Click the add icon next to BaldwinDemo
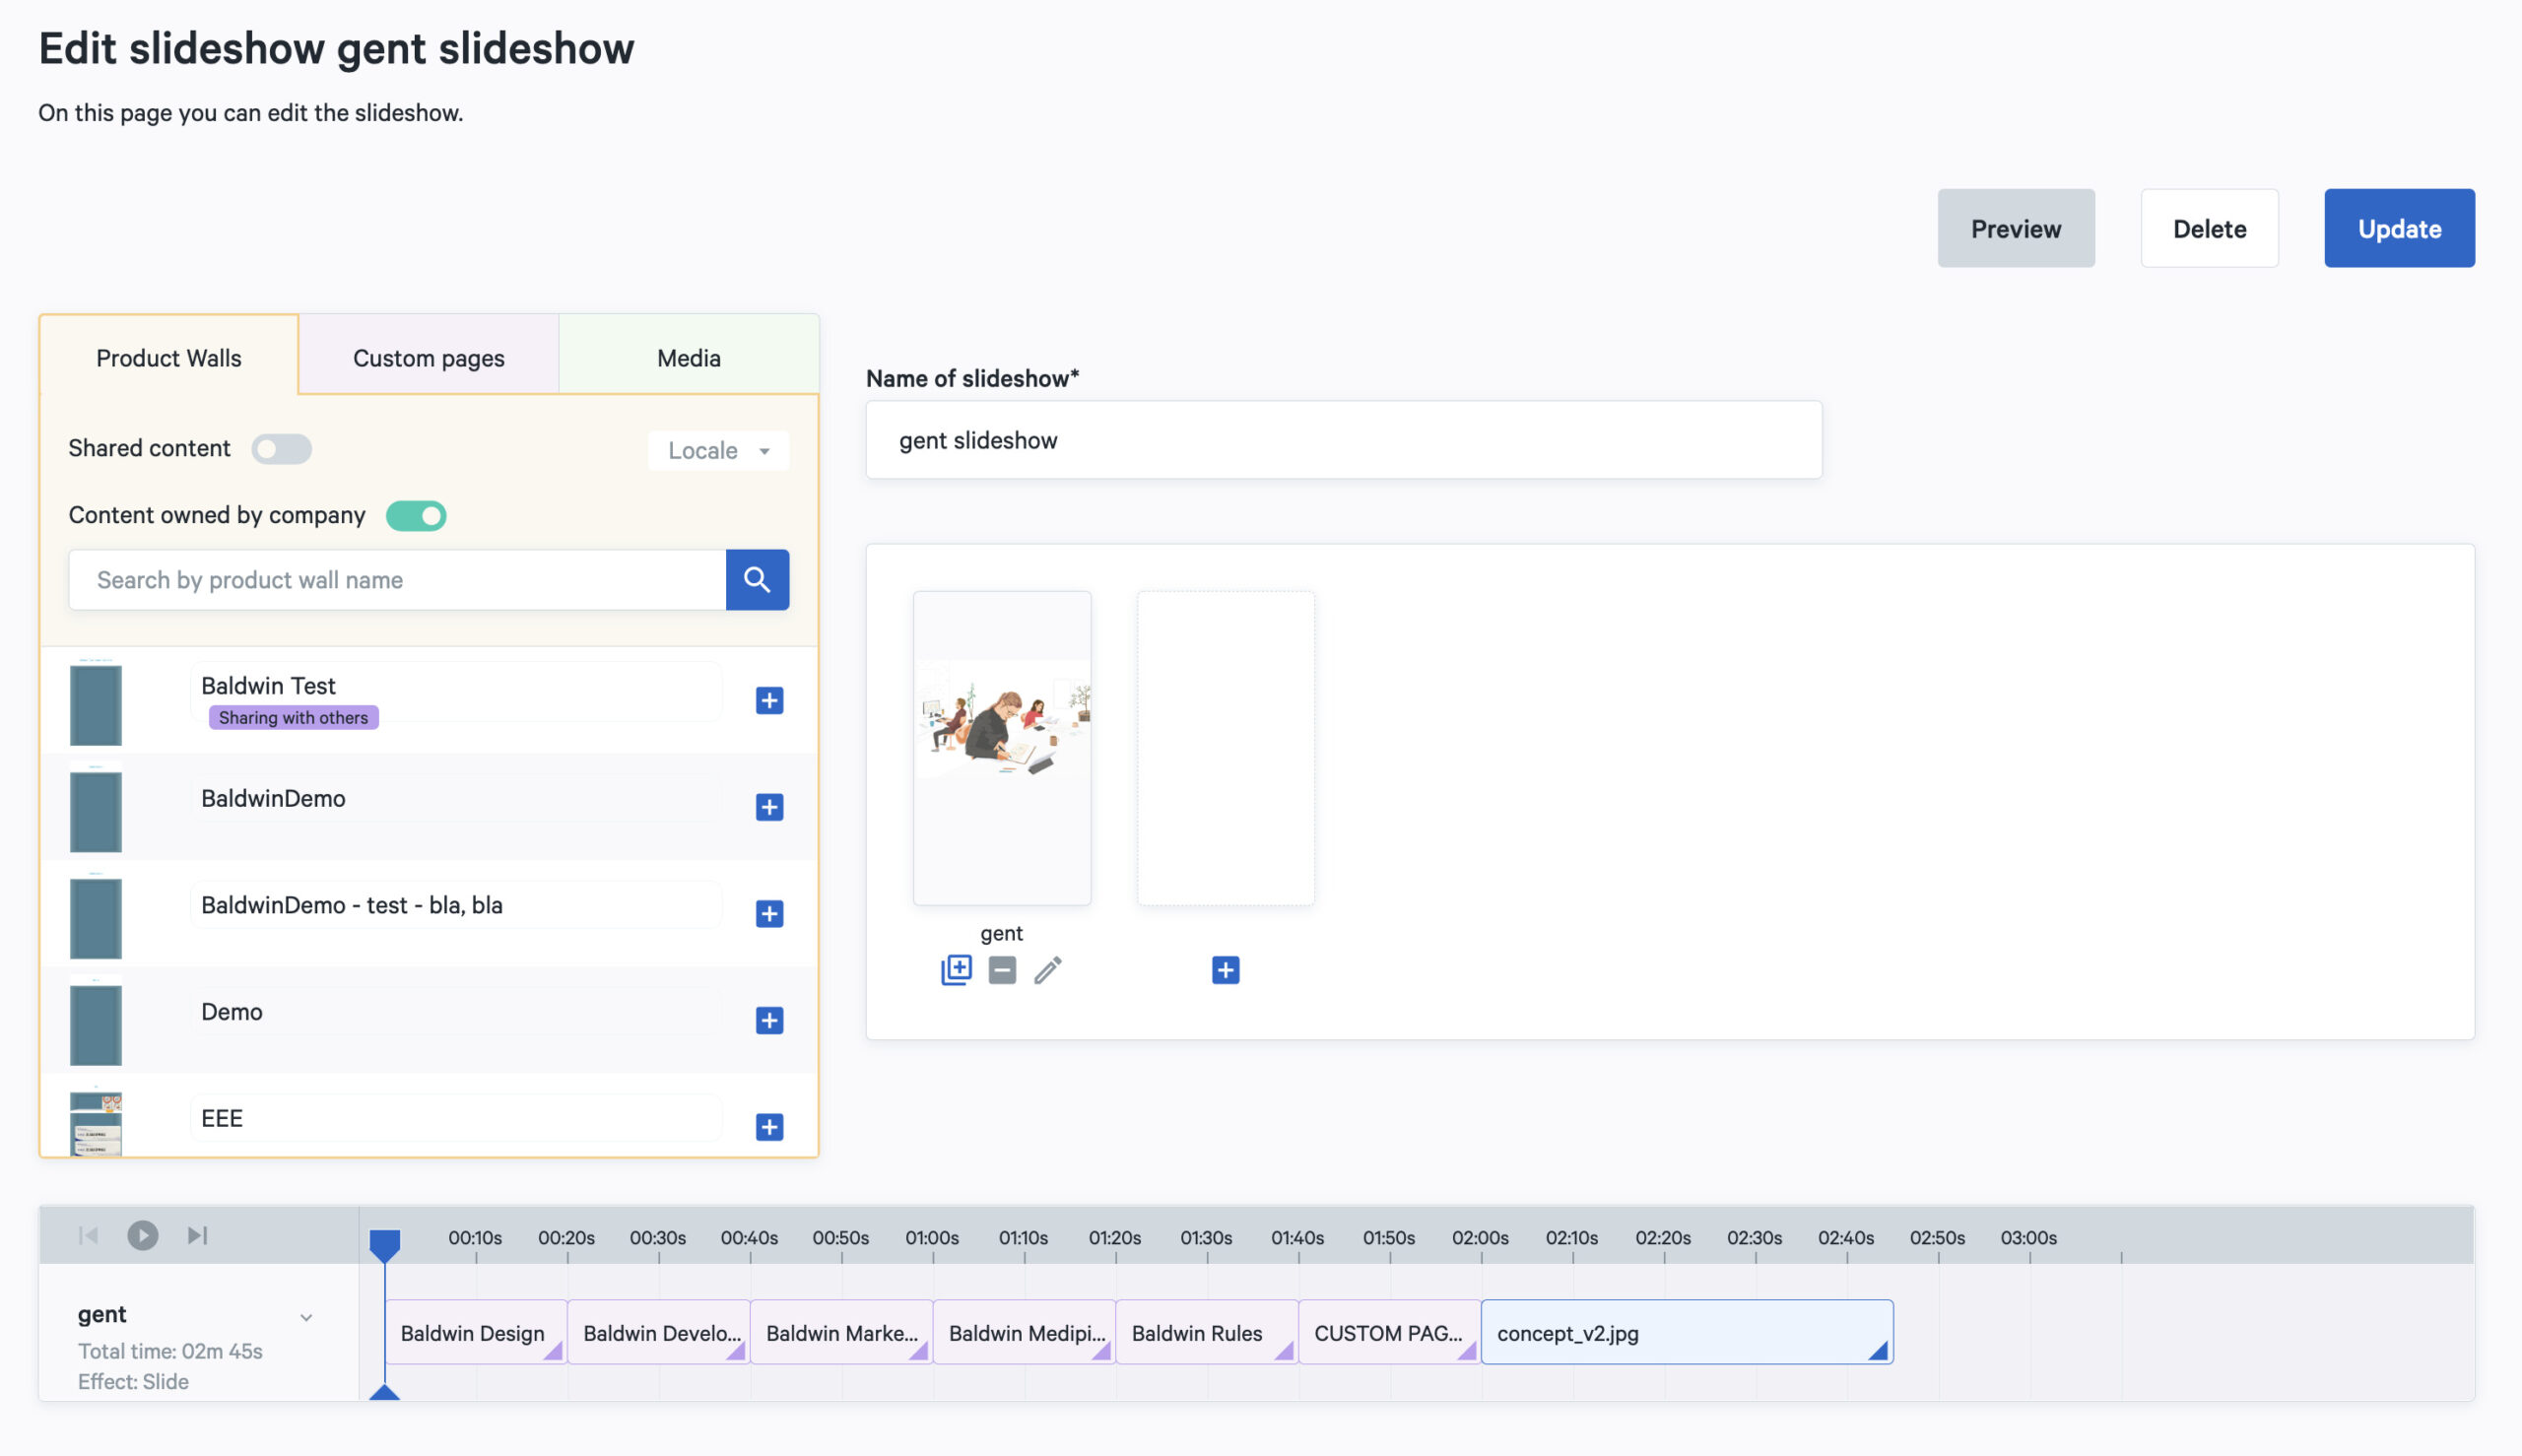The height and width of the screenshot is (1456, 2522). click(x=767, y=806)
